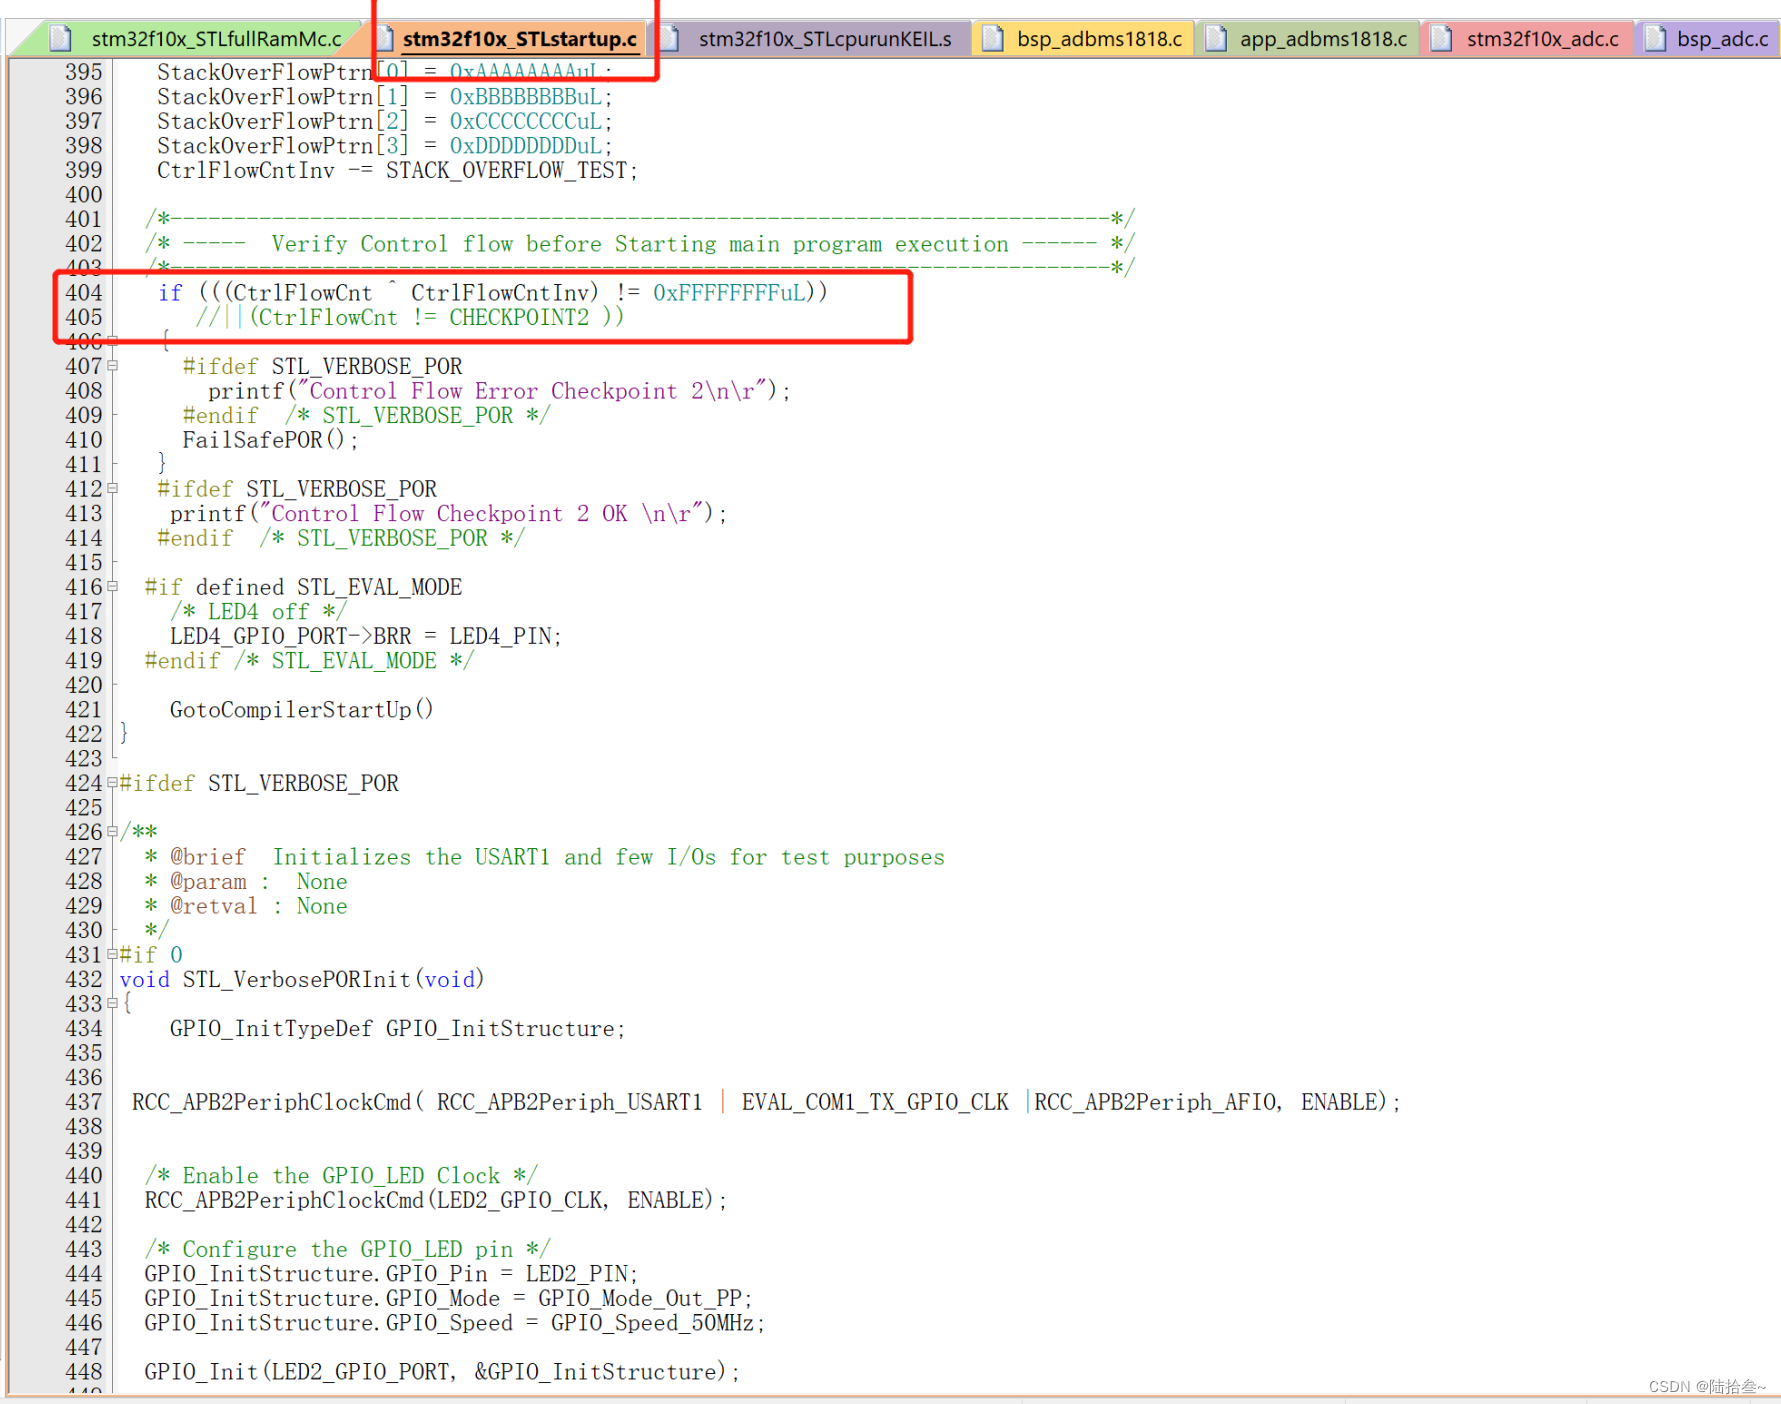Image resolution: width=1781 pixels, height=1404 pixels.
Task: Collapse the #ifdef STL_VERBOSE_POR block at line 412
Action: [x=111, y=488]
